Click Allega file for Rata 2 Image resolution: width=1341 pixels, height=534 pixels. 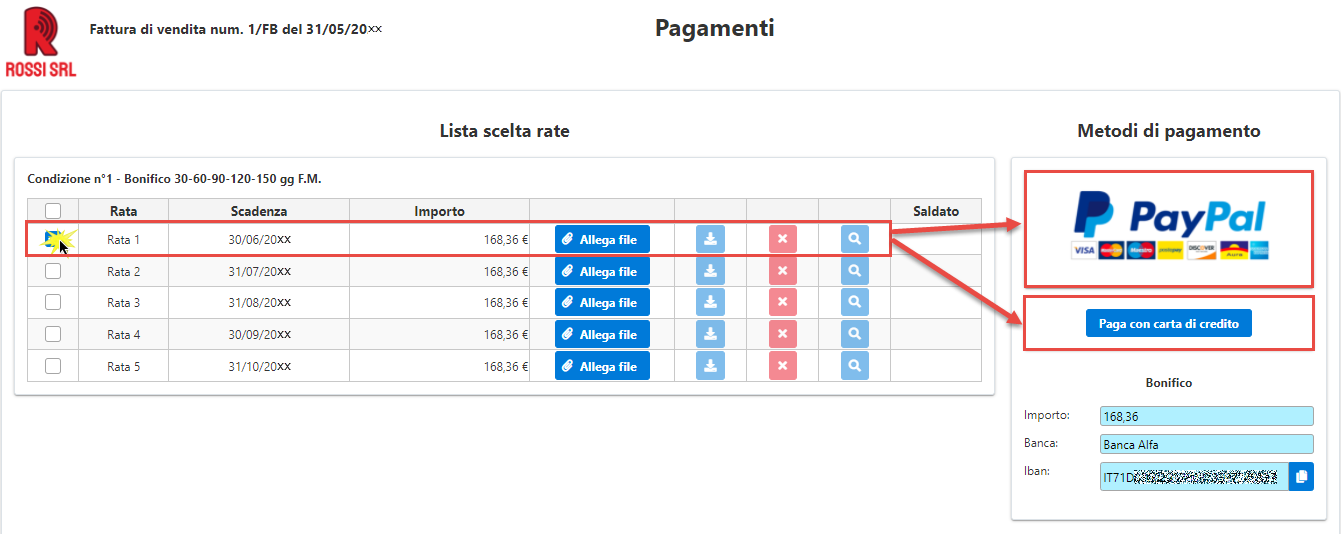(x=602, y=271)
